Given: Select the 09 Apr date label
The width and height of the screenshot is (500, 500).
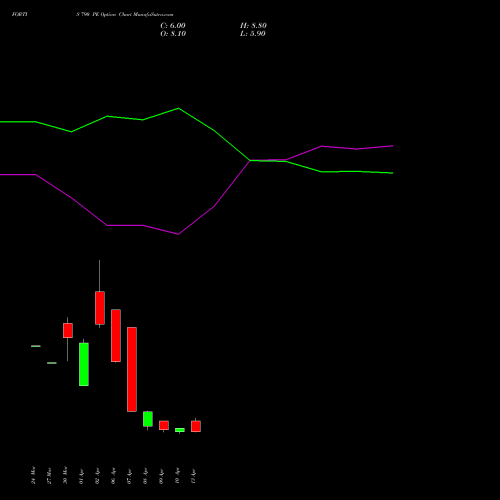Looking at the screenshot, I should point(161,476).
